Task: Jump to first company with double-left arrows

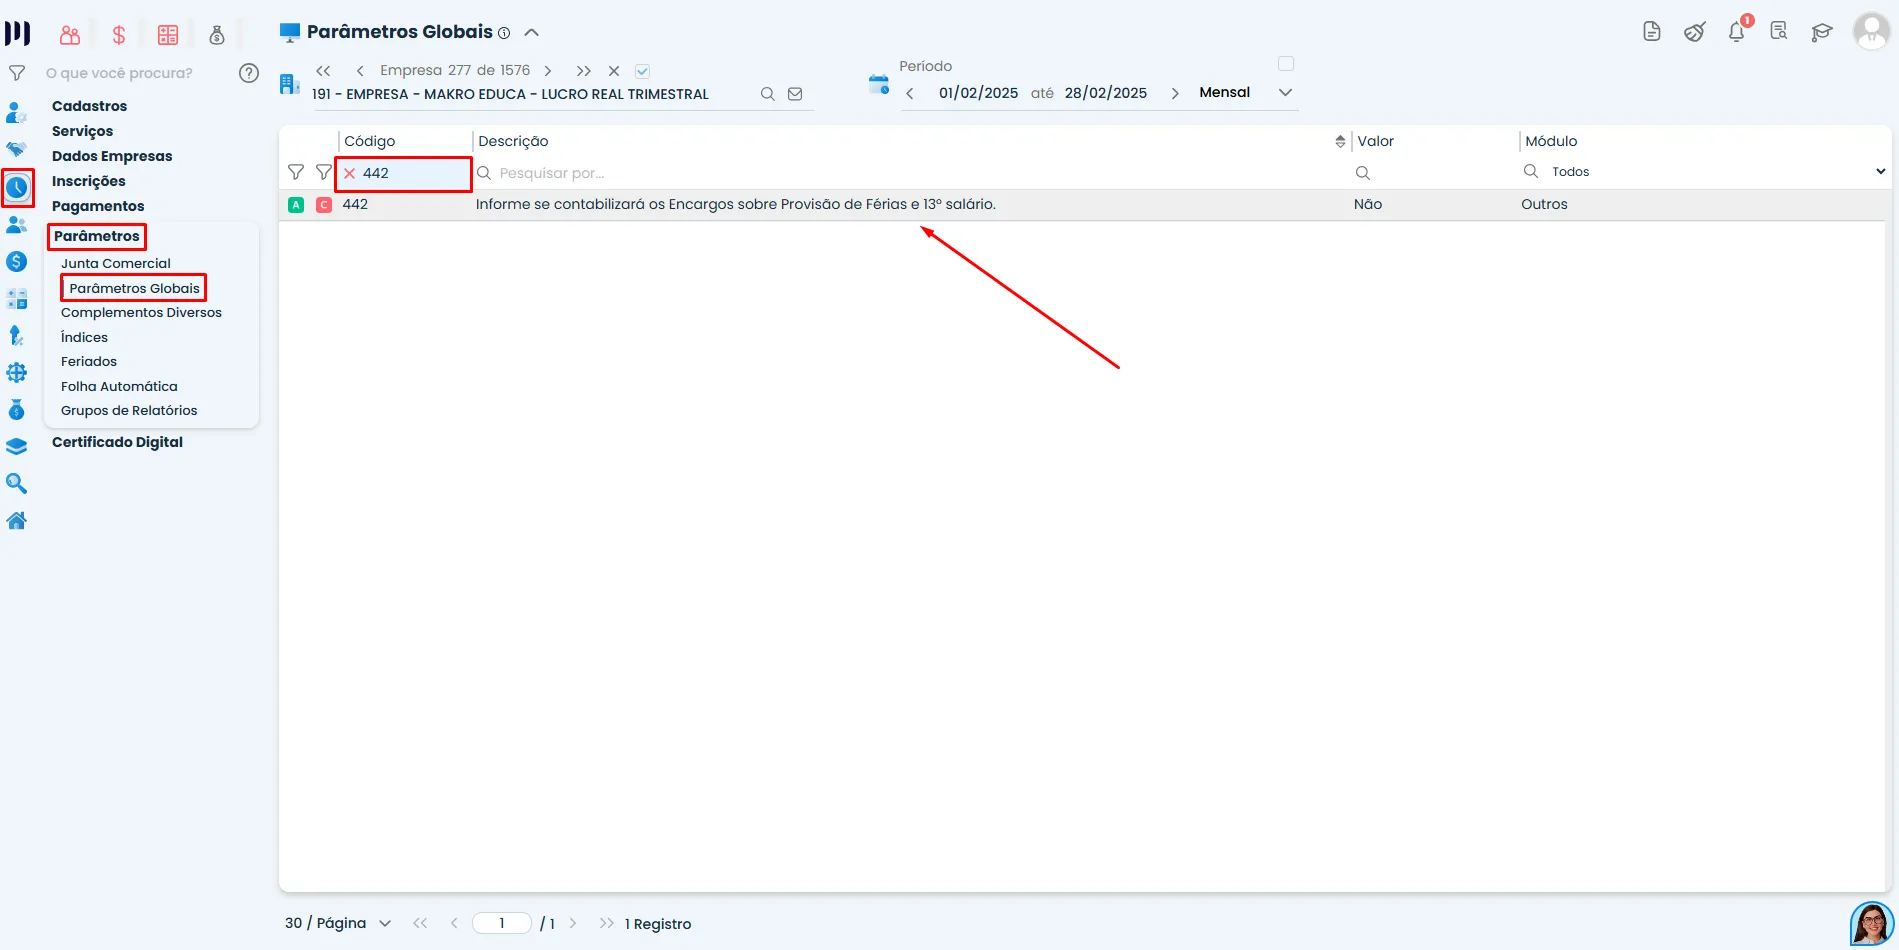Action: click(323, 71)
